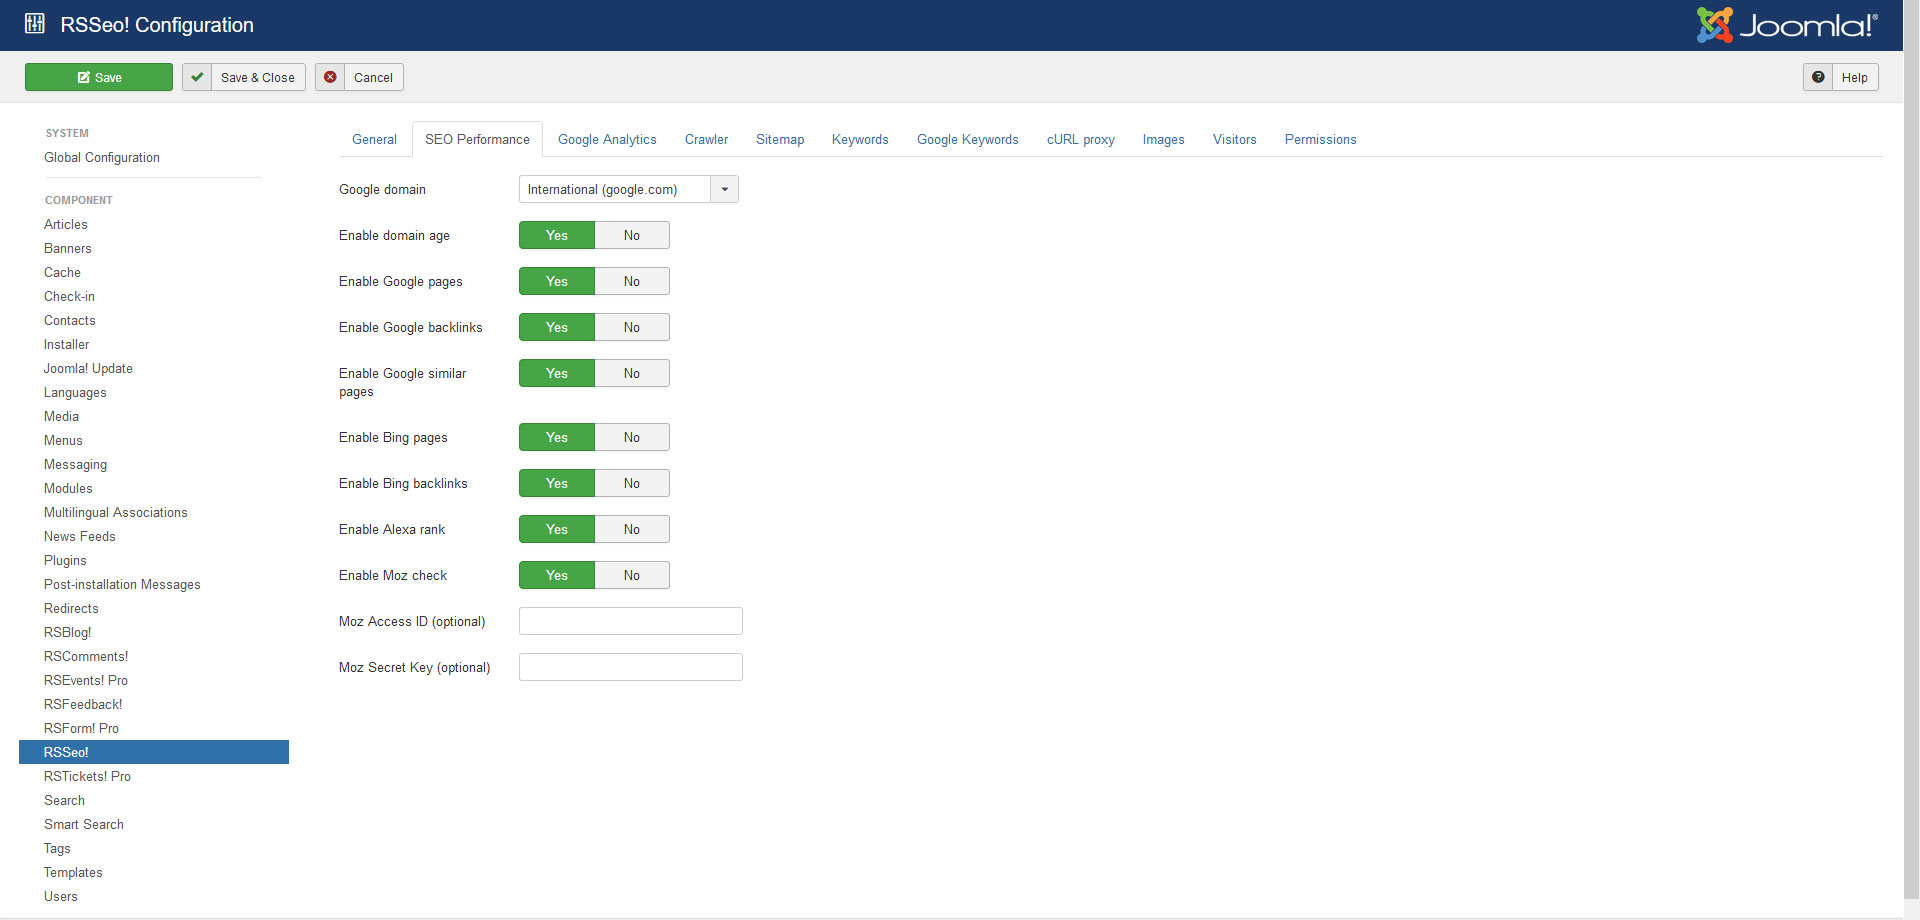Viewport: 1920px width, 920px height.
Task: Open the Media sidebar link
Action: point(61,416)
